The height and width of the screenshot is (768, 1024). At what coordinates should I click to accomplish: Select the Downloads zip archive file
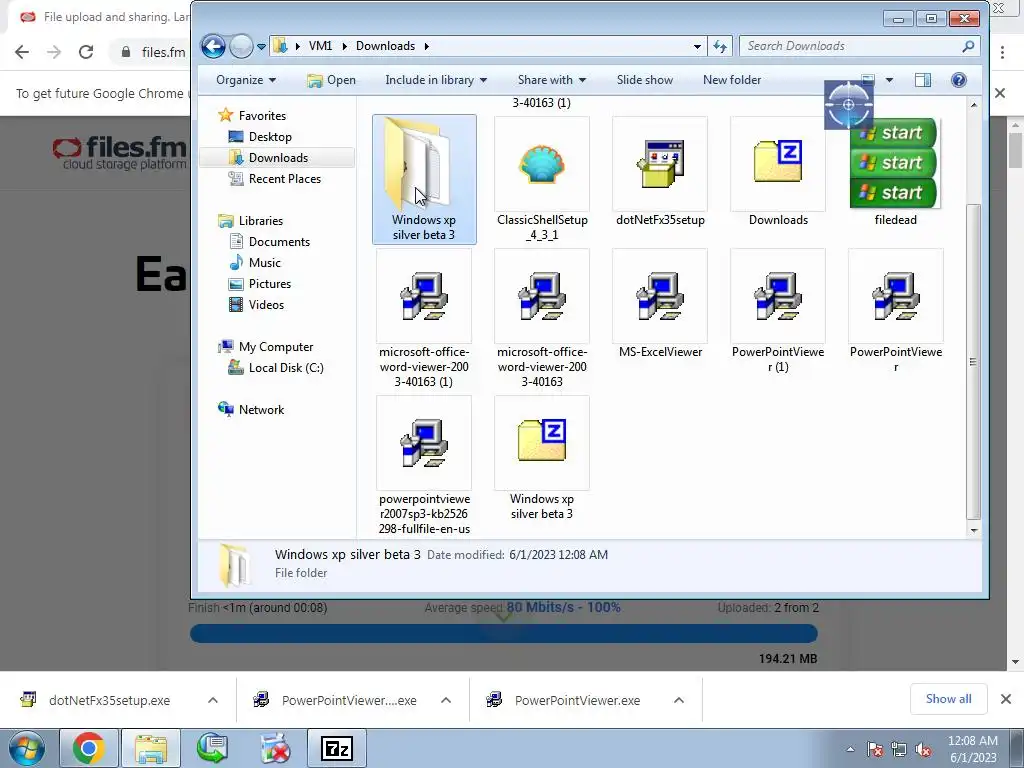coord(778,172)
